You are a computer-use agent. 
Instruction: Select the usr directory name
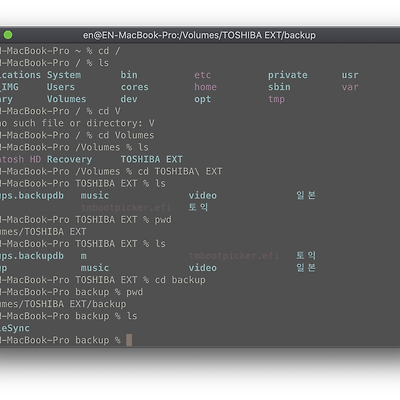tap(350, 75)
